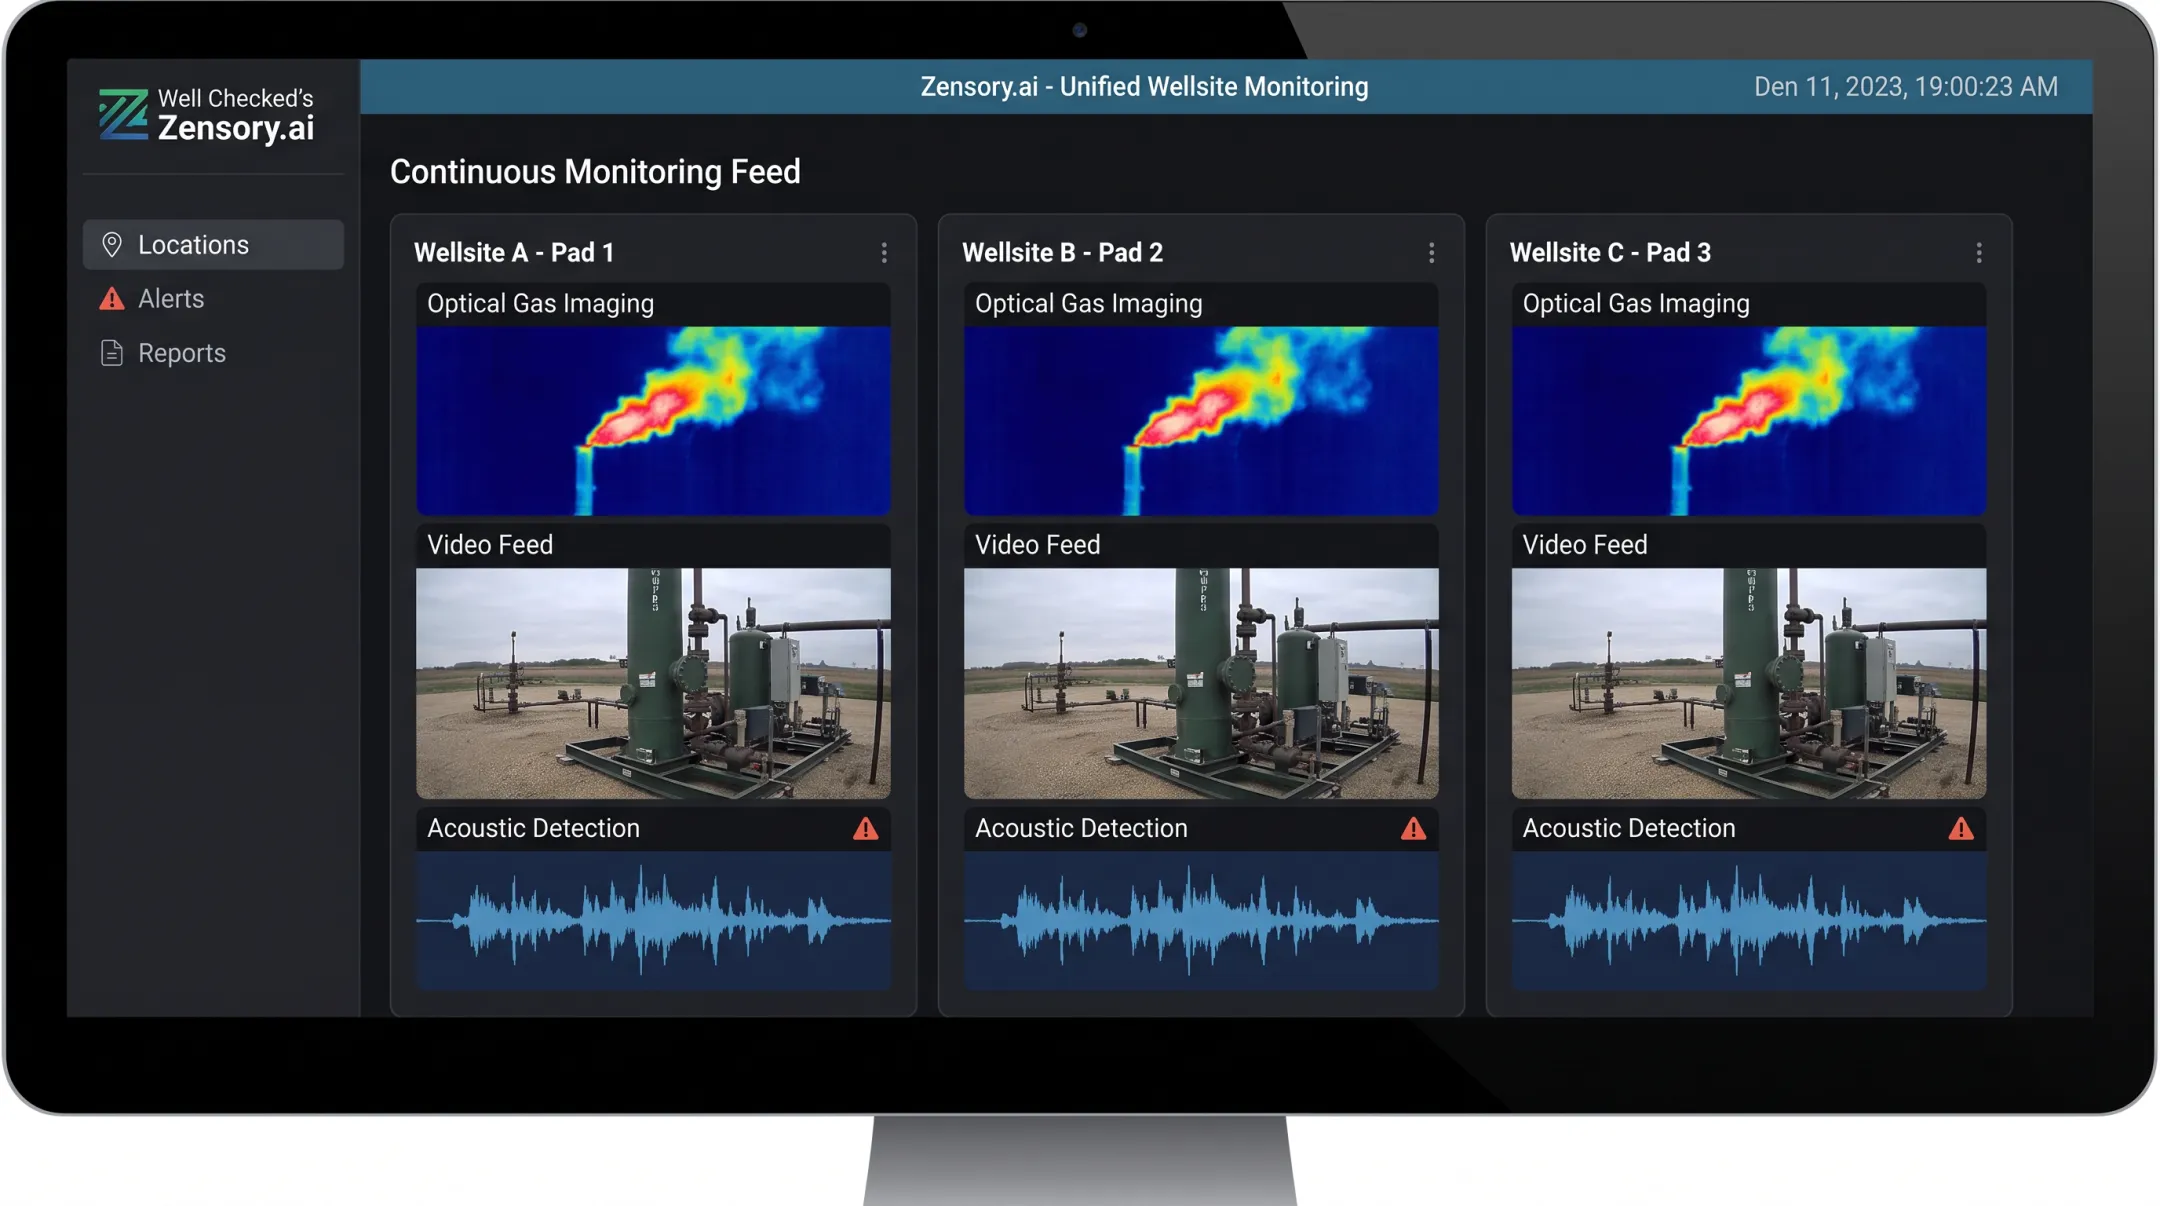Click the date and time in header
Screen dimensions: 2160x1206
point(1906,87)
